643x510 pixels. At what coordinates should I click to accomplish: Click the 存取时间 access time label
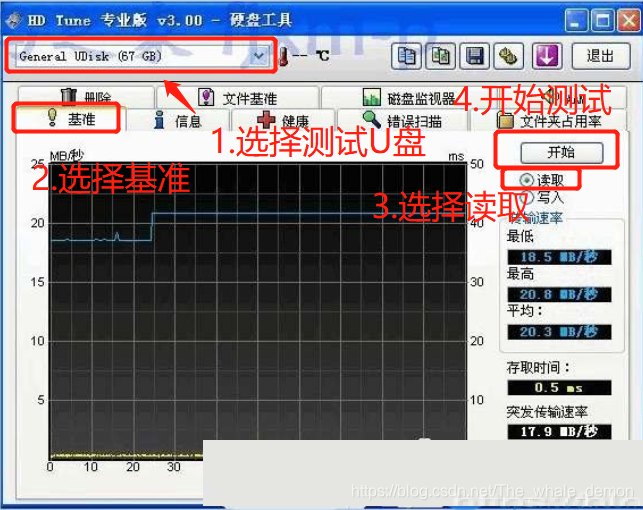click(x=538, y=367)
